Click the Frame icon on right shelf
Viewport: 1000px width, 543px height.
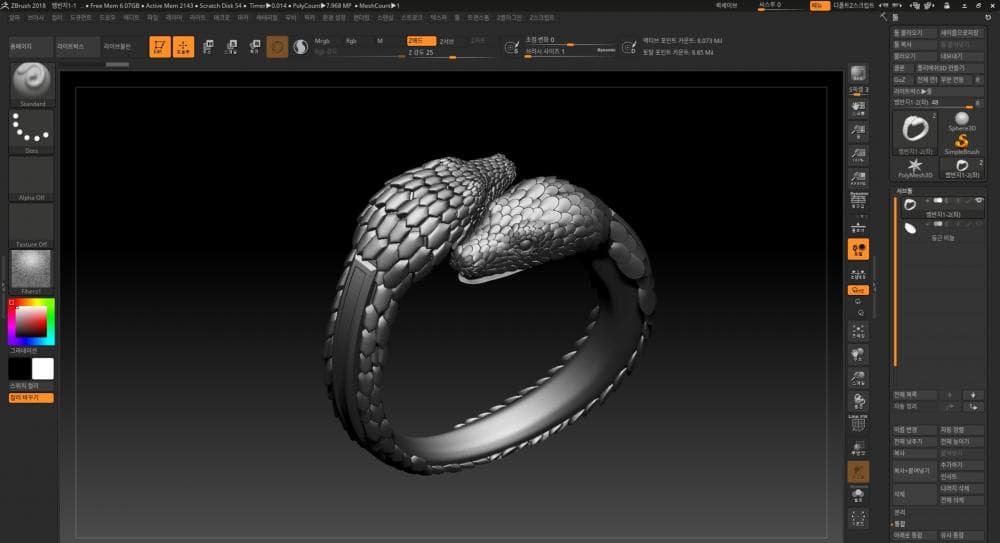tap(858, 331)
